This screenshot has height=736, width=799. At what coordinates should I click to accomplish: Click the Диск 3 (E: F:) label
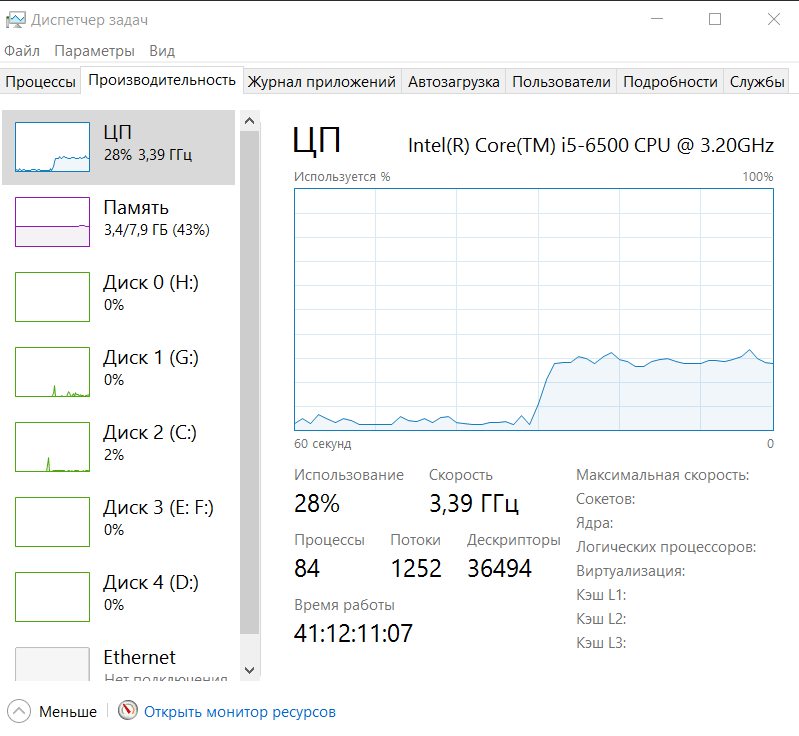[x=158, y=507]
